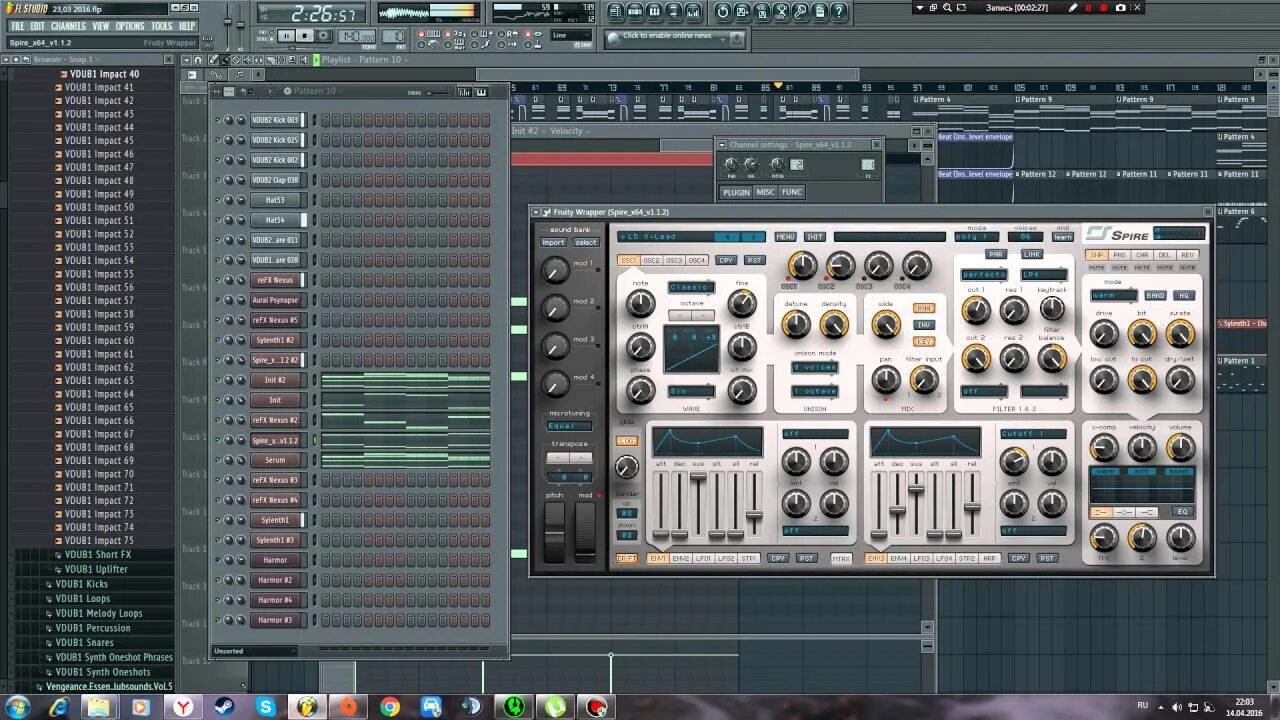
Task: Toggle the BAND button in Spire shaper
Action: pyautogui.click(x=1156, y=296)
